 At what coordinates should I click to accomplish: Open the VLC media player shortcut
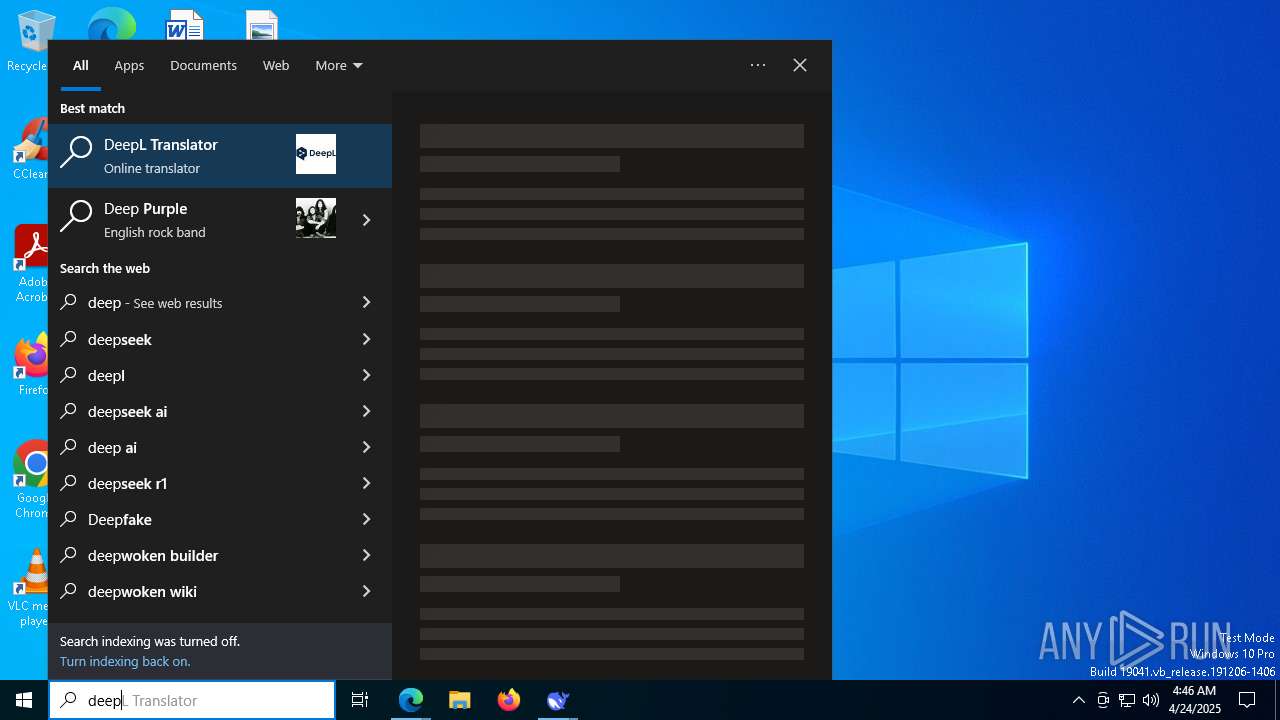[30, 588]
